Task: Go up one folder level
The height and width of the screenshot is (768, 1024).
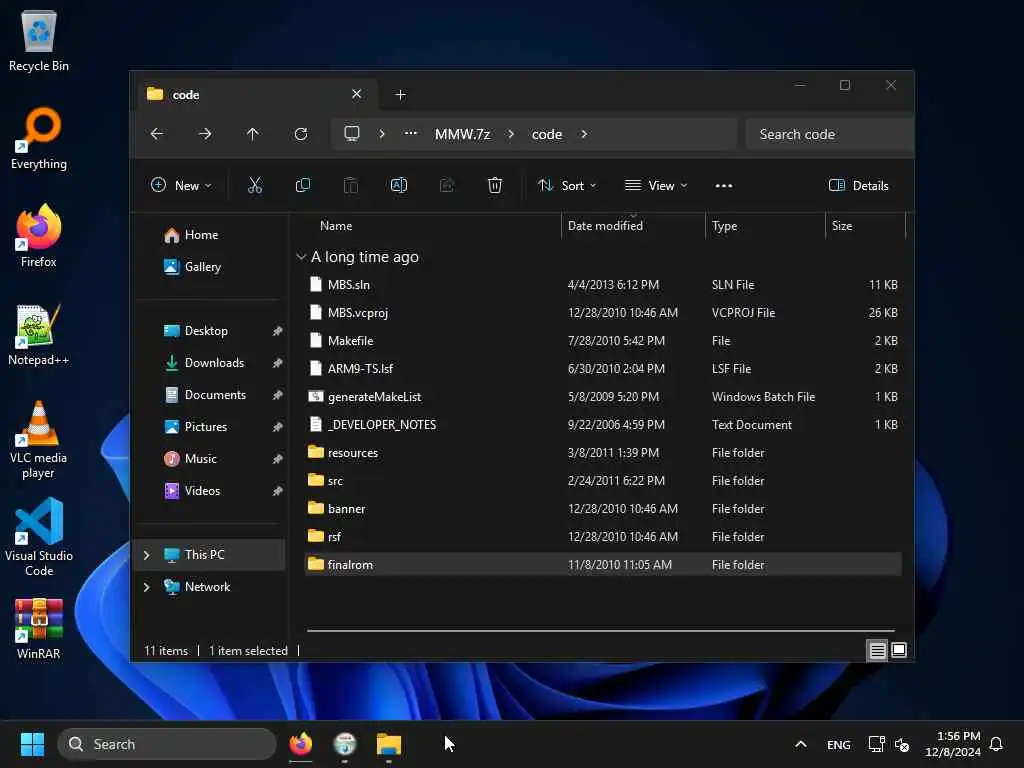Action: [x=253, y=134]
